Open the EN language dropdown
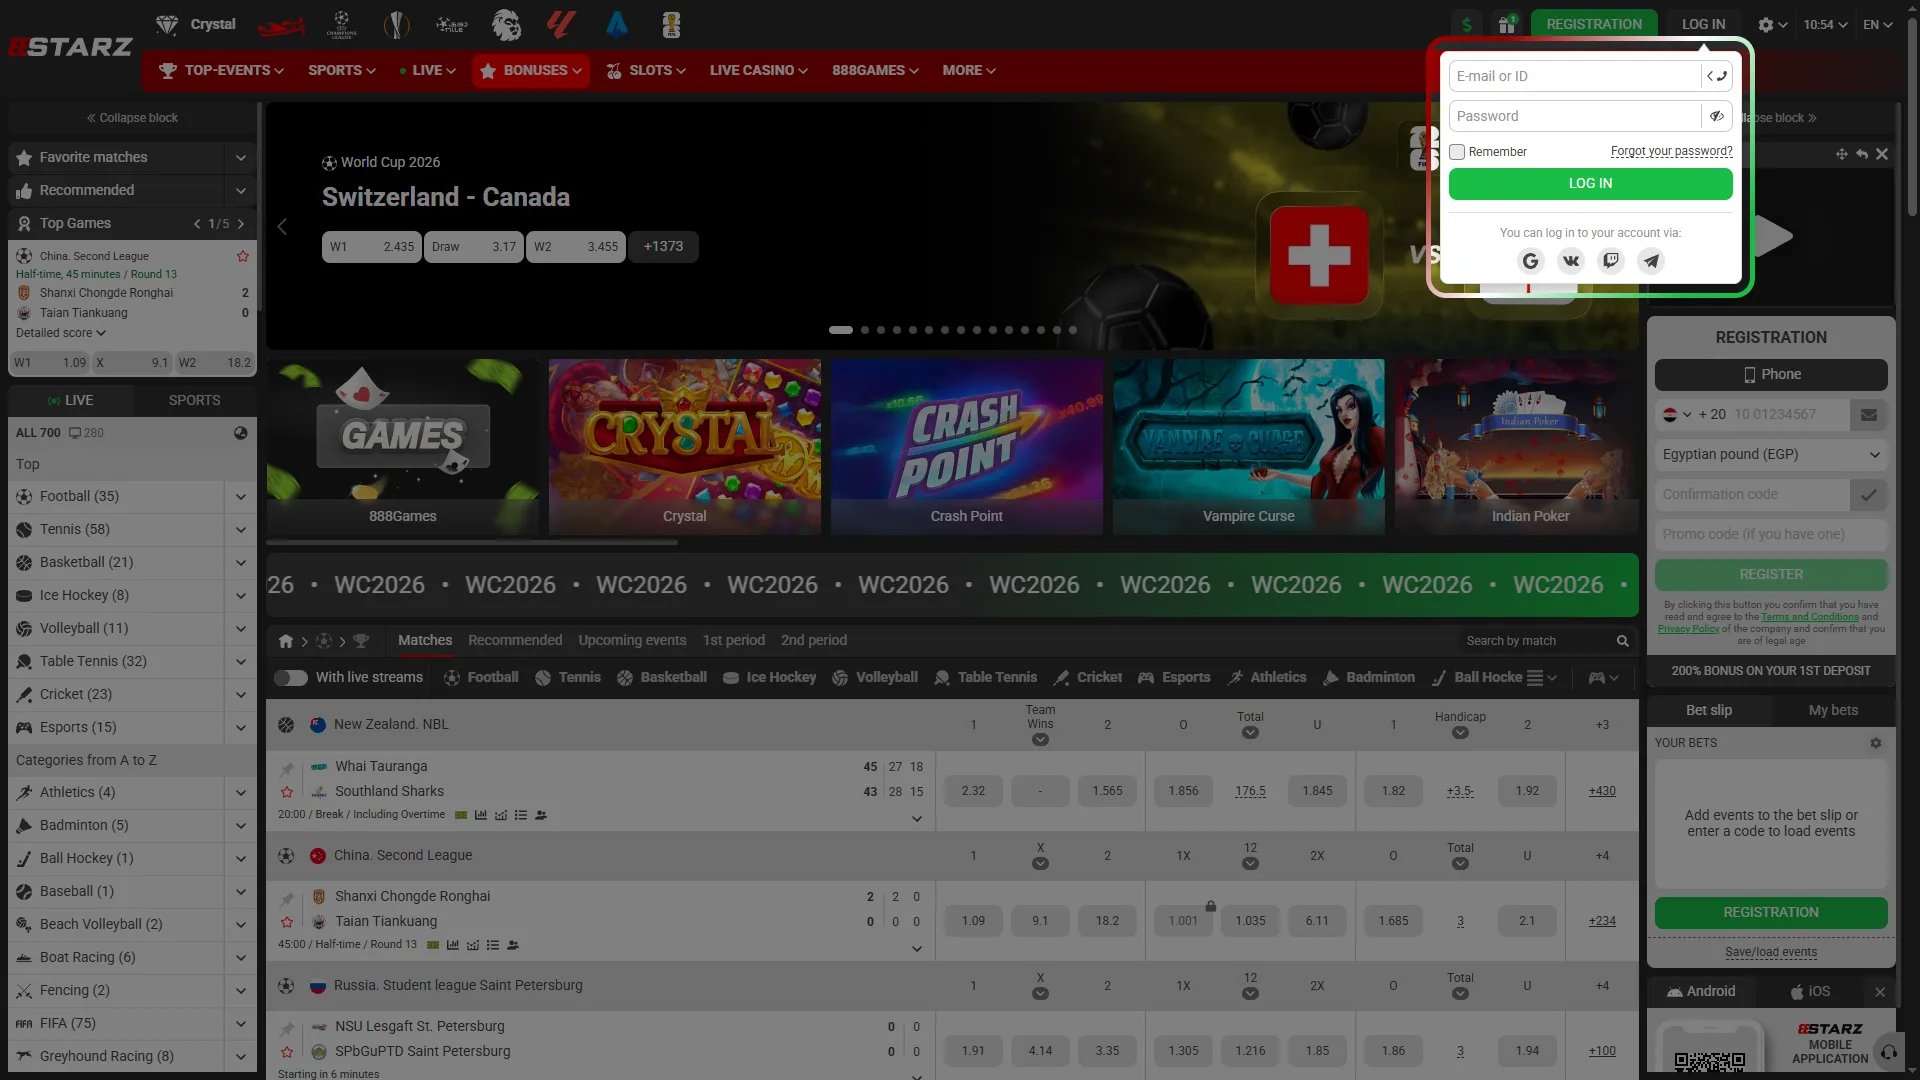 (x=1877, y=25)
